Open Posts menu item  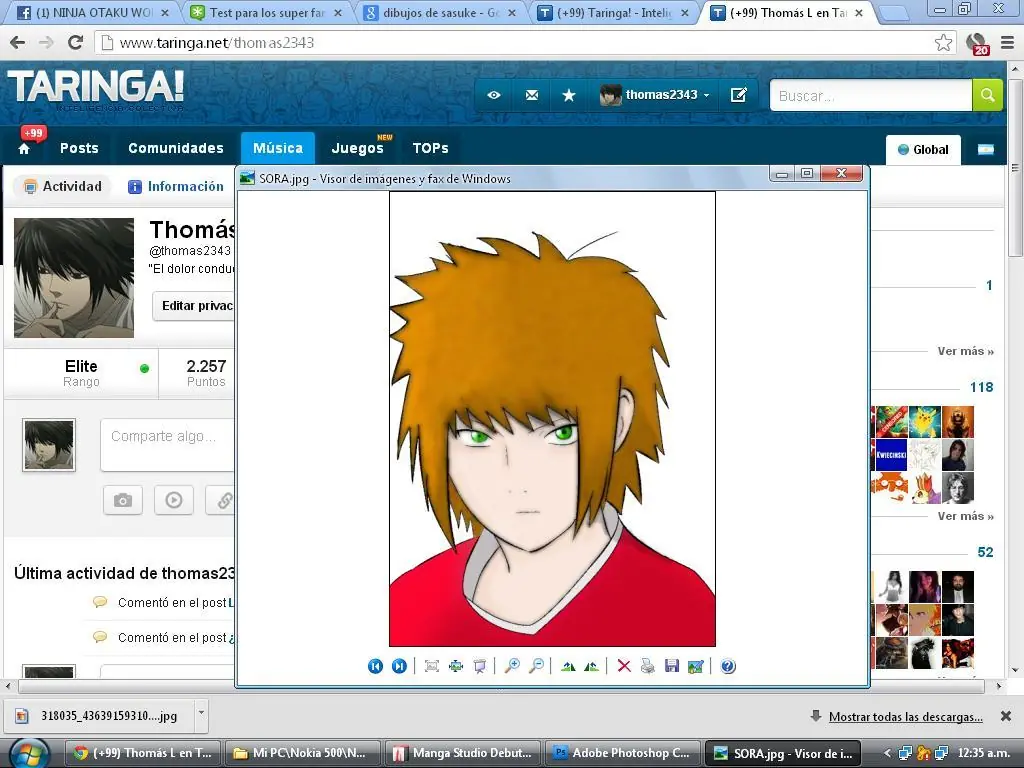[79, 148]
